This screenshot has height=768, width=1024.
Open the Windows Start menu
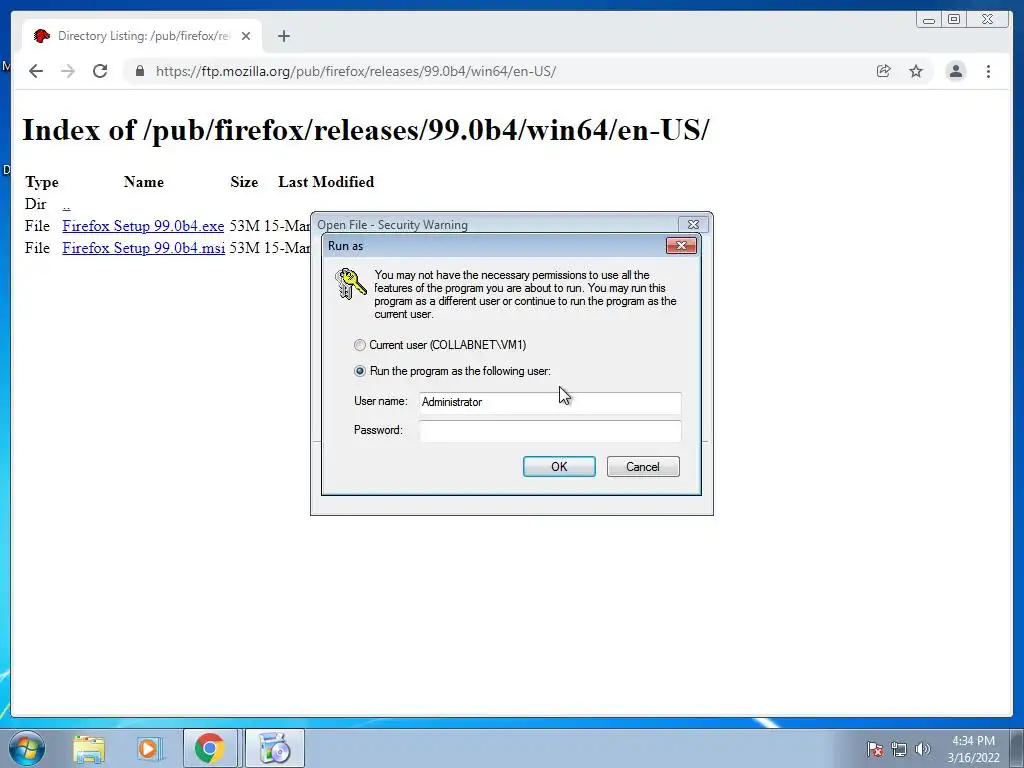tap(27, 748)
